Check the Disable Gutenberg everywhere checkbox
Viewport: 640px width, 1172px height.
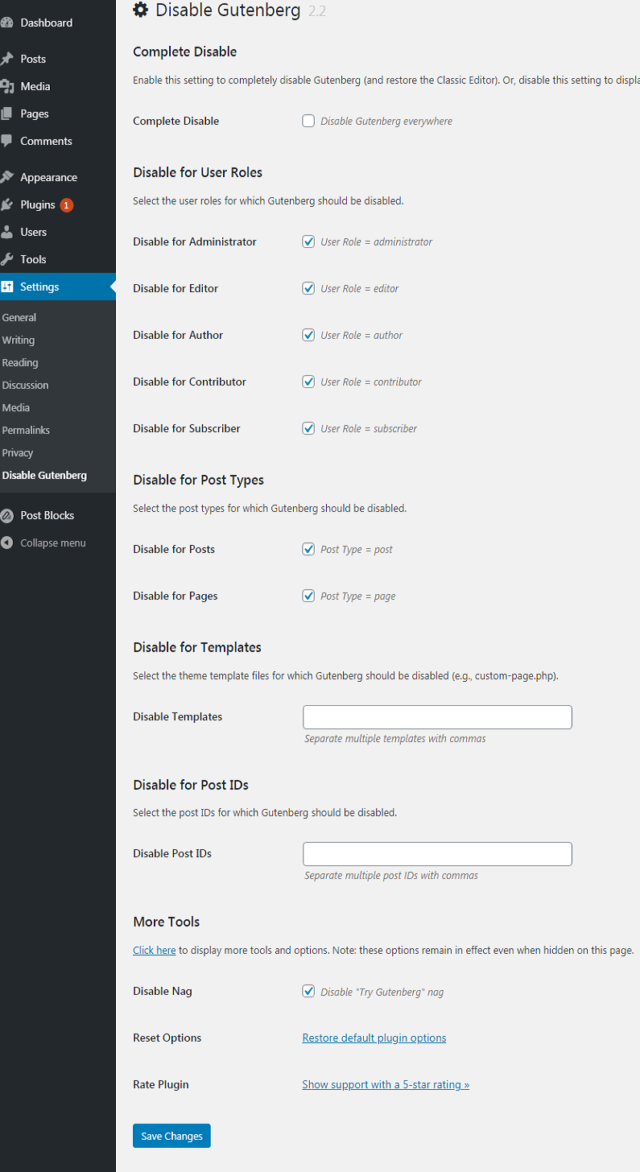point(308,121)
